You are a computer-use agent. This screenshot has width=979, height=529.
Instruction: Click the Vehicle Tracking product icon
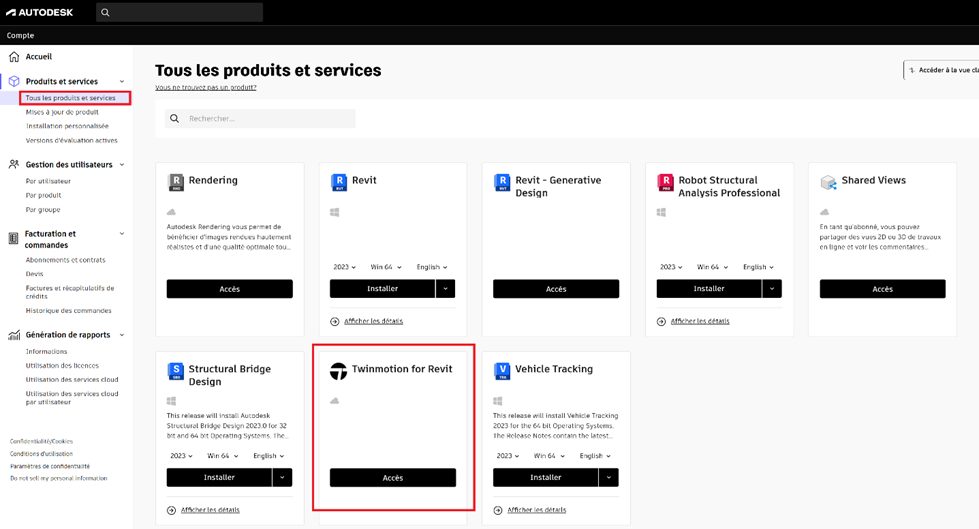click(x=502, y=371)
